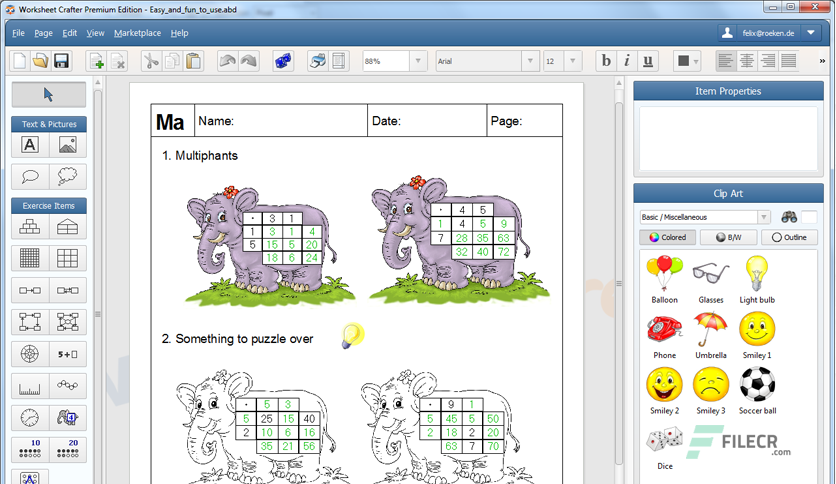Open the File menu
Image resolution: width=836 pixels, height=484 pixels.
point(18,33)
